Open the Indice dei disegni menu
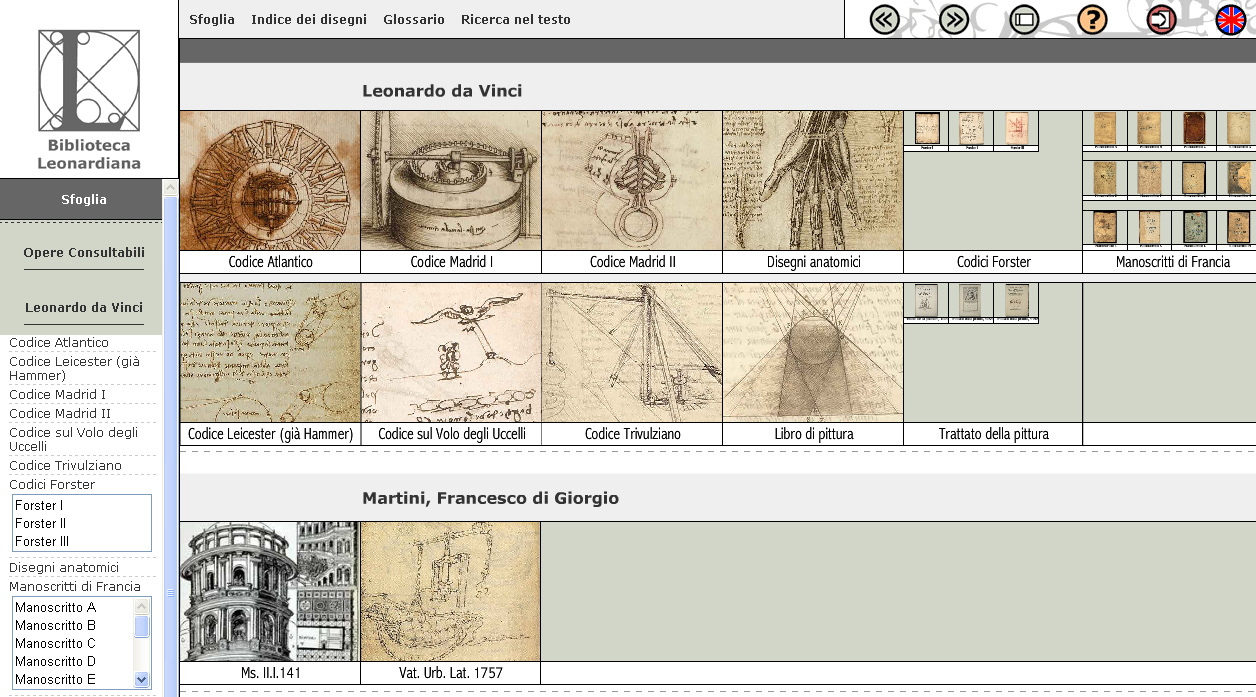 pyautogui.click(x=309, y=19)
